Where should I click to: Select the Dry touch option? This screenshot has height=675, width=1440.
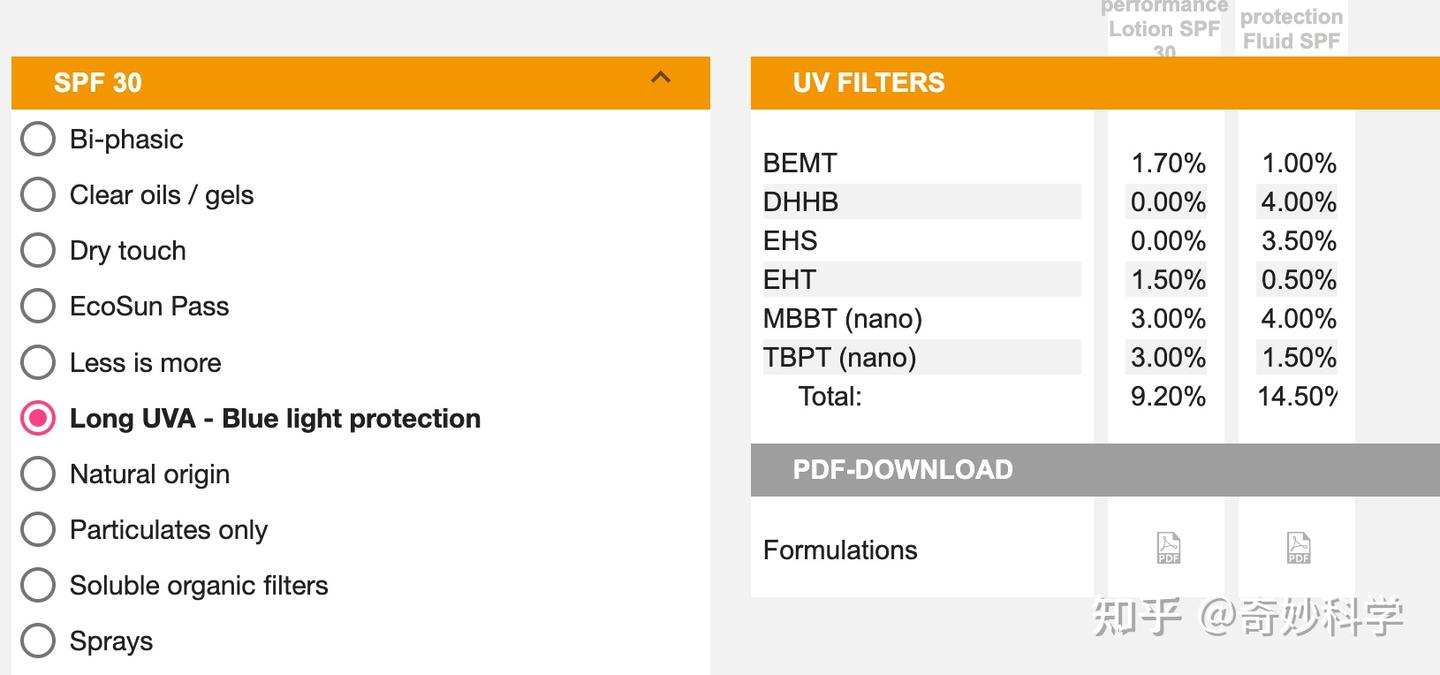click(x=38, y=250)
